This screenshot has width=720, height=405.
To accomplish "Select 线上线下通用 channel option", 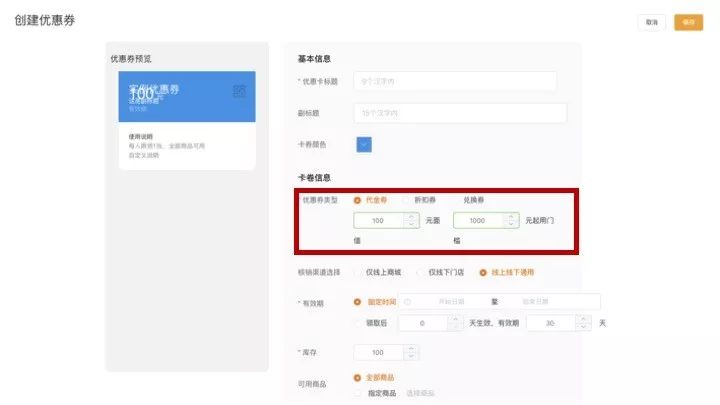I will pyautogui.click(x=483, y=272).
